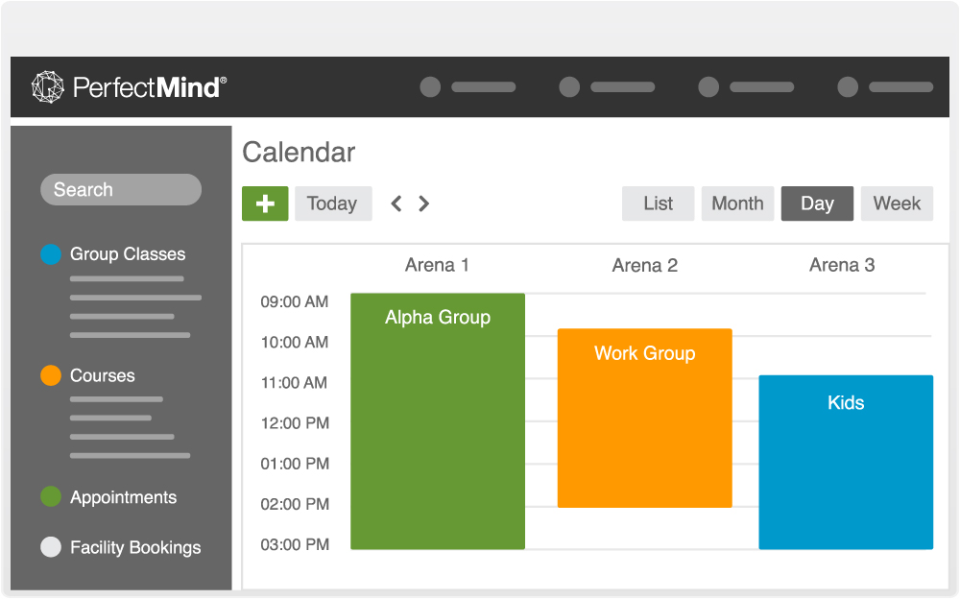Open the green Alpha Group event
This screenshot has width=960, height=599.
437,420
